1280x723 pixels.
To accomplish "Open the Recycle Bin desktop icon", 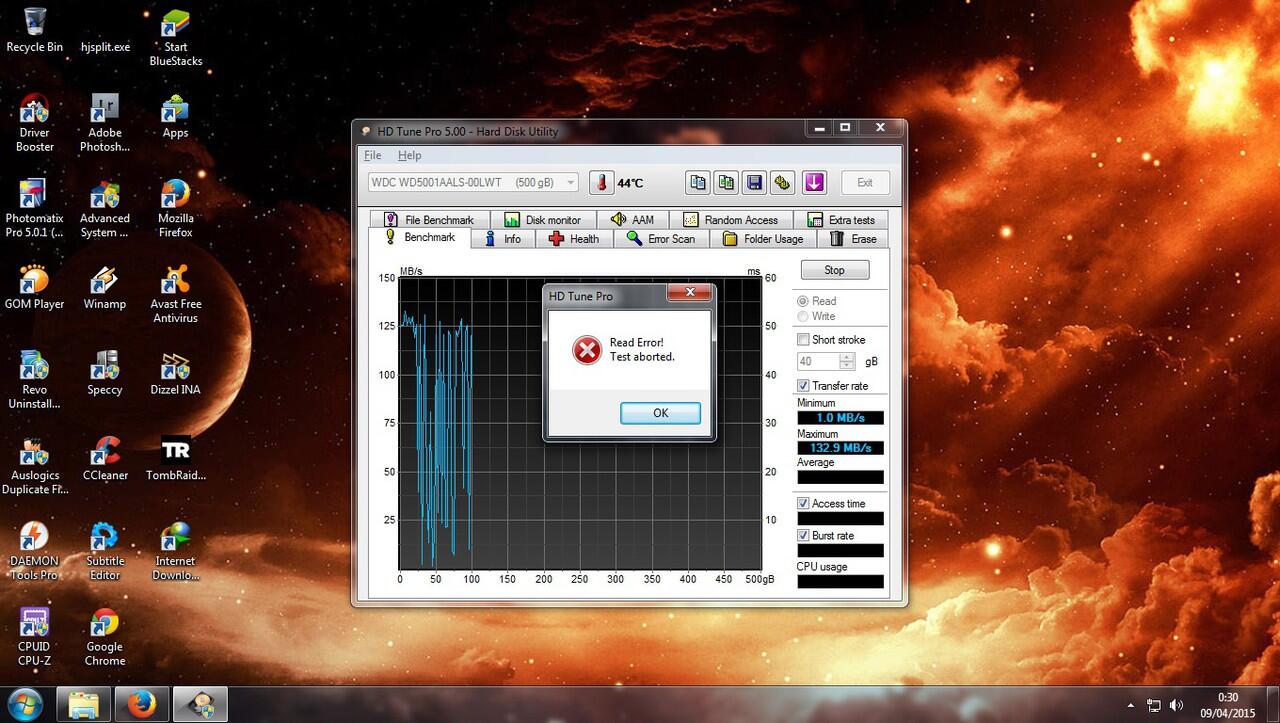I will pyautogui.click(x=35, y=30).
